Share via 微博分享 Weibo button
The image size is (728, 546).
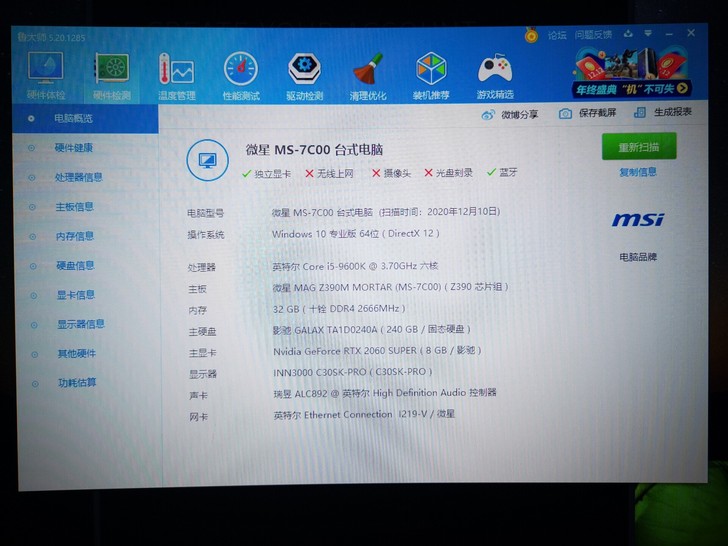(510, 114)
